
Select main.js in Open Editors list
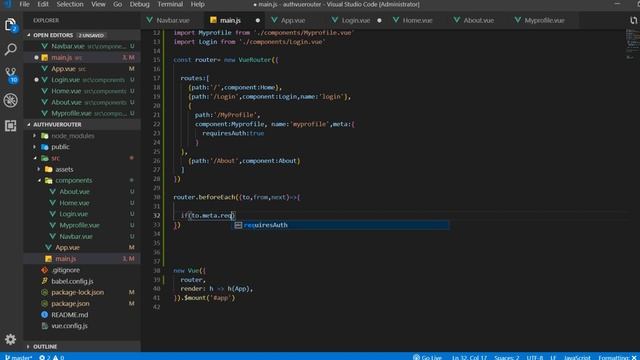[82, 58]
